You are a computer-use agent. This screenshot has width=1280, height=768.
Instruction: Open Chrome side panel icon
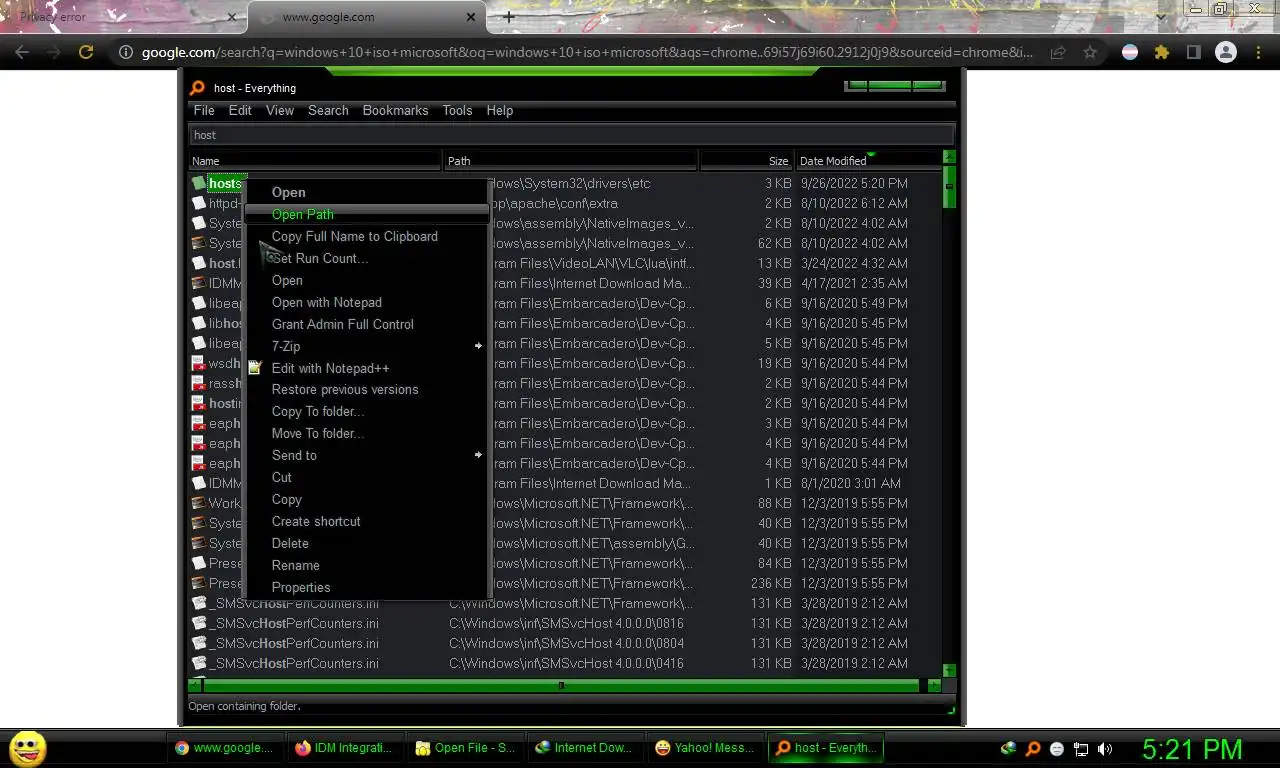(1193, 52)
